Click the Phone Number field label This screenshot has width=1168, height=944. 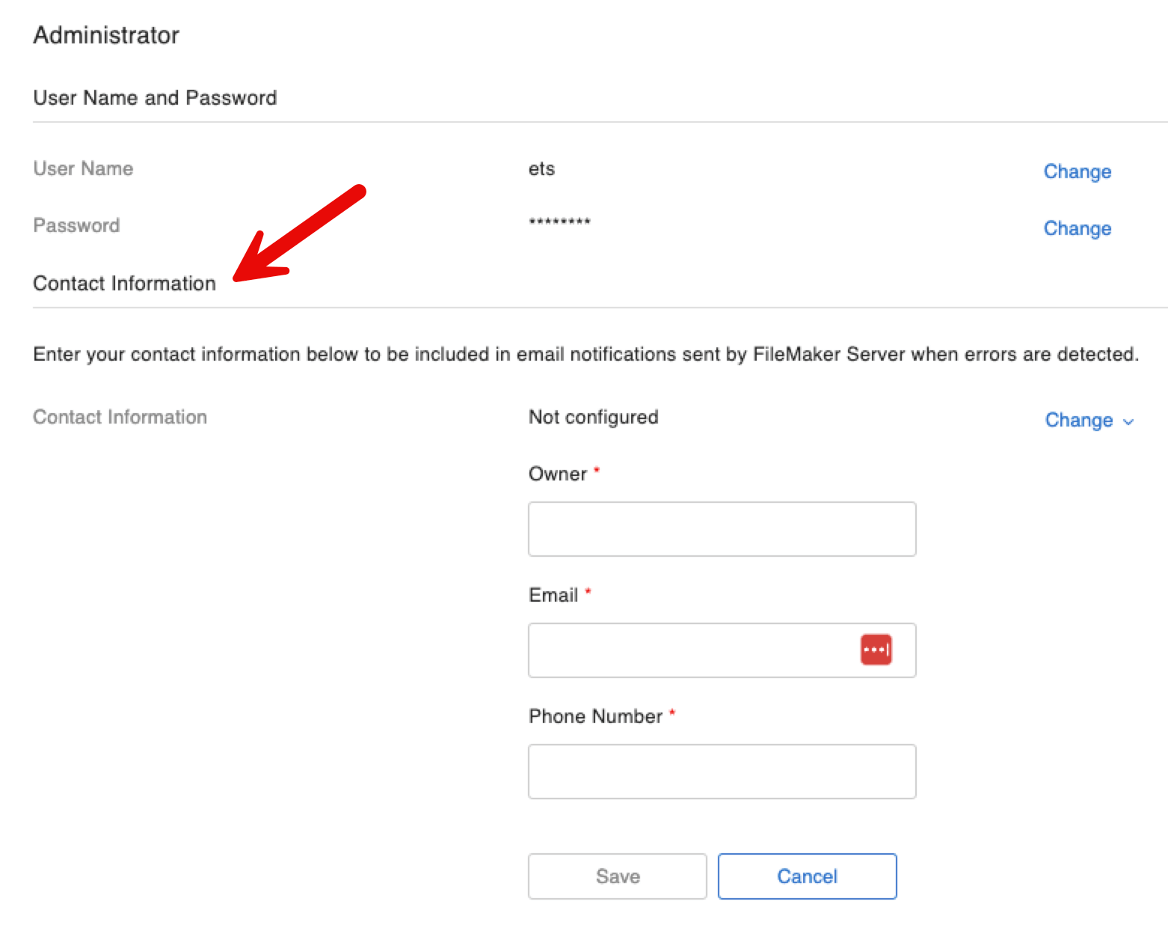(x=595, y=717)
